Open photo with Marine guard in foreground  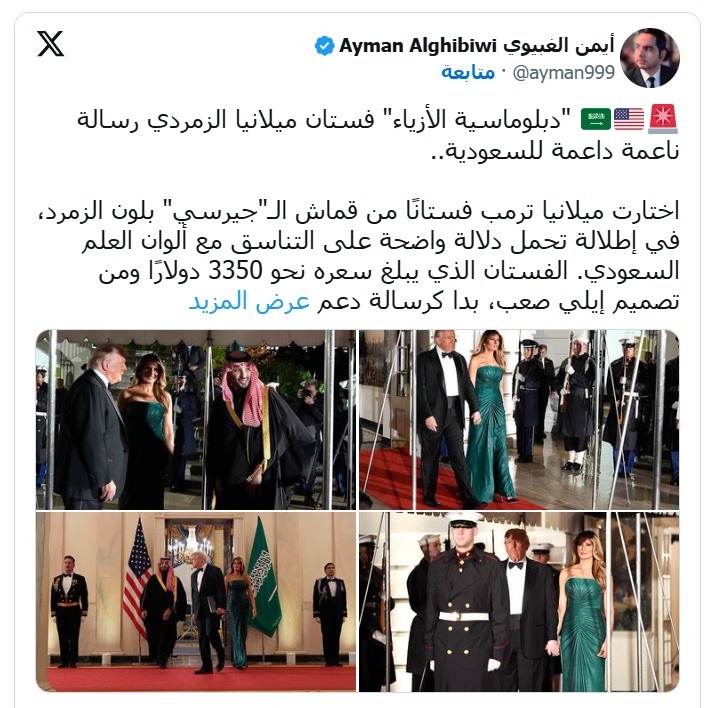(519, 602)
